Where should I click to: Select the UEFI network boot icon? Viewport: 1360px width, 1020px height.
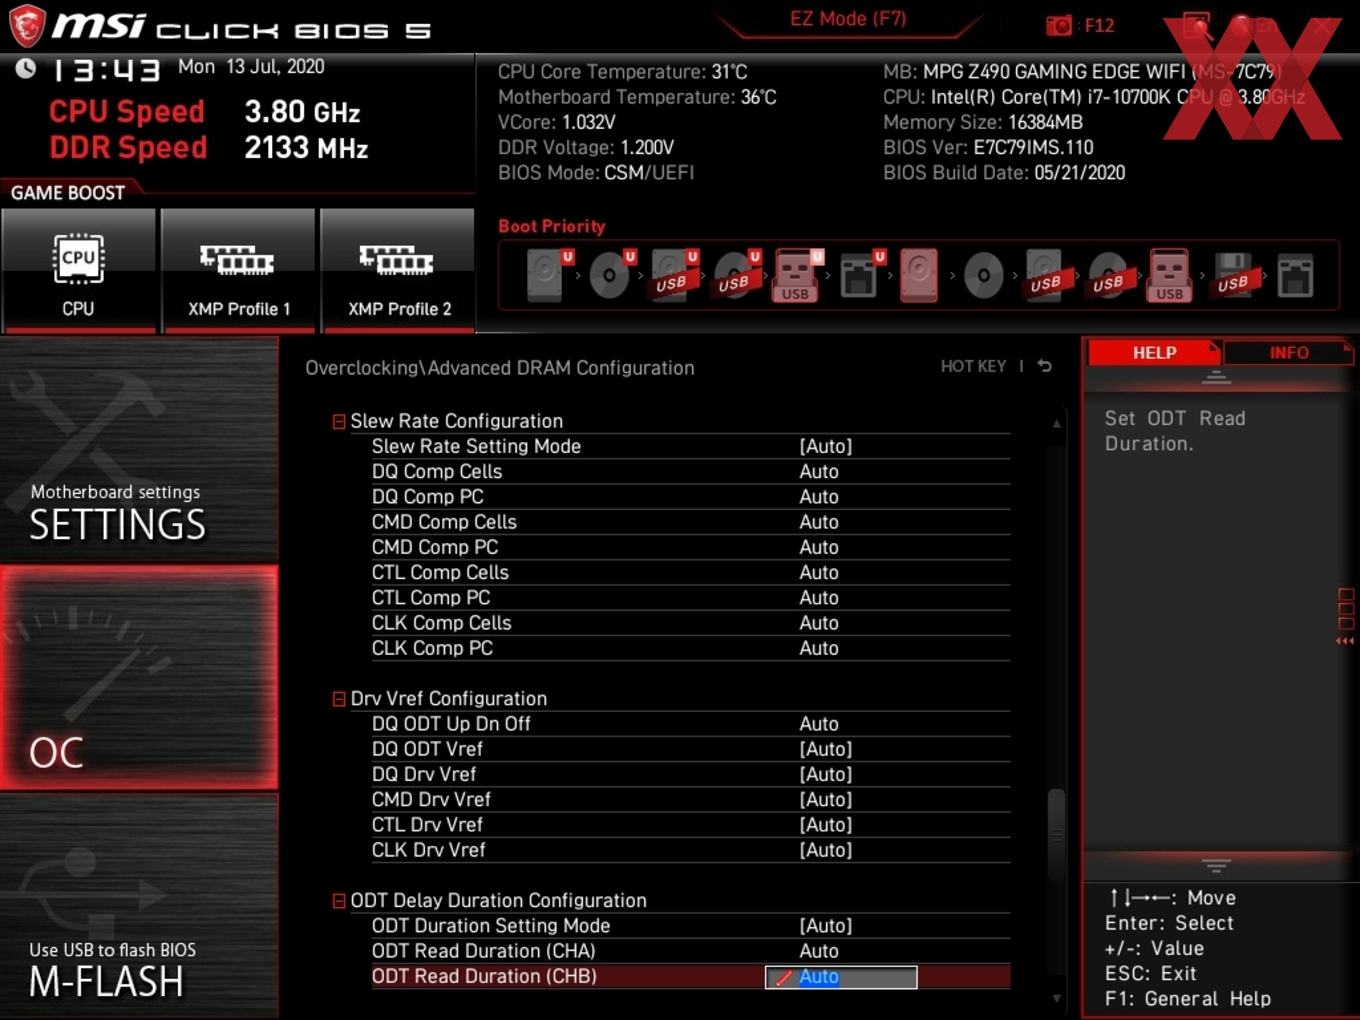click(859, 275)
